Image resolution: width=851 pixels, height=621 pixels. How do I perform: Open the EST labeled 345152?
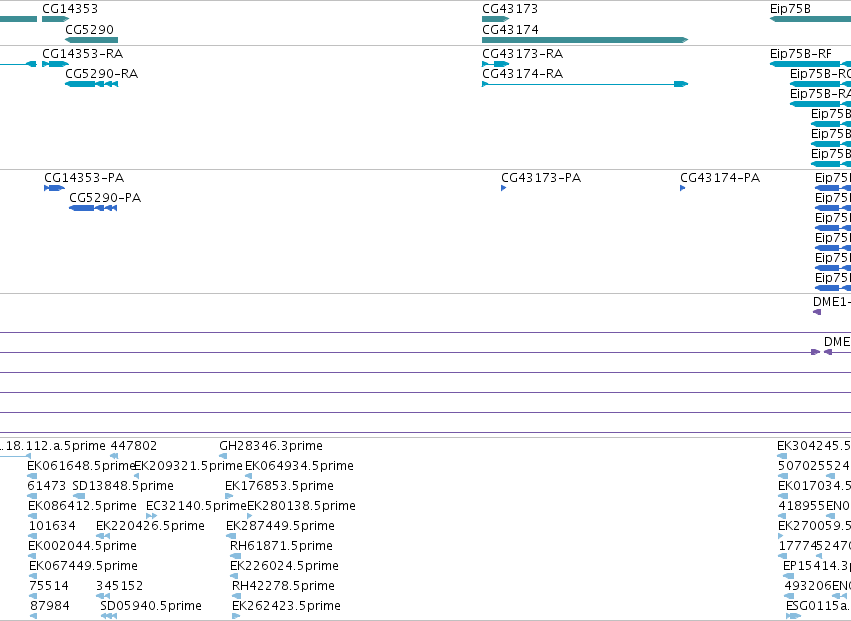119,586
